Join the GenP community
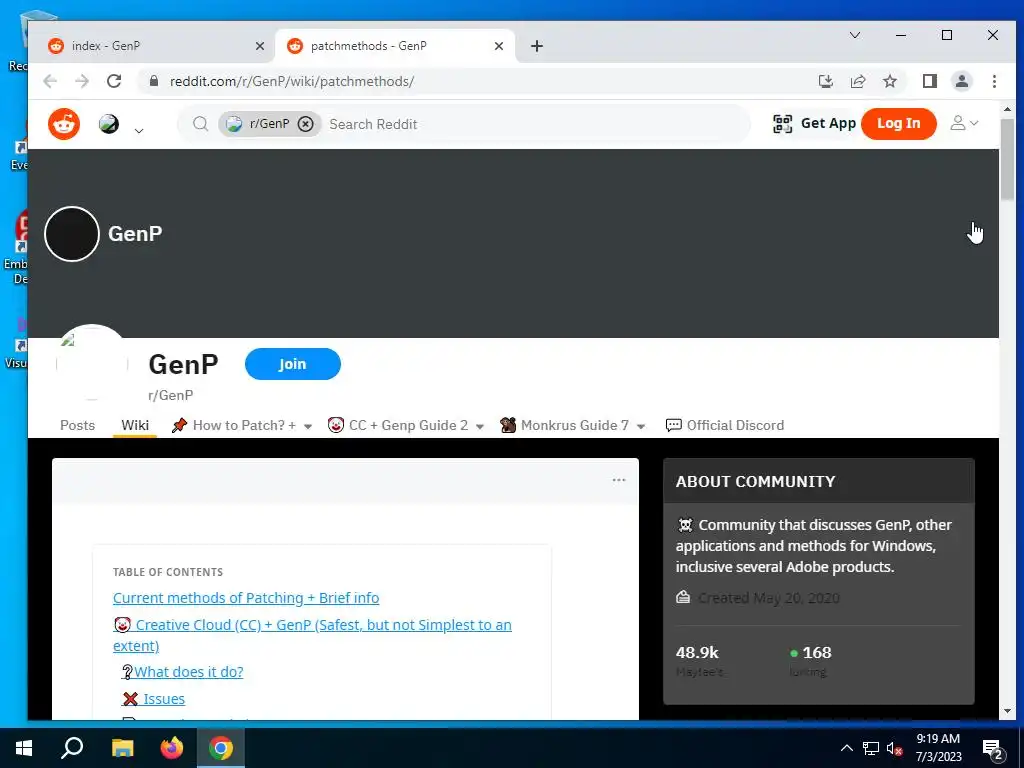The image size is (1024, 768). point(293,364)
